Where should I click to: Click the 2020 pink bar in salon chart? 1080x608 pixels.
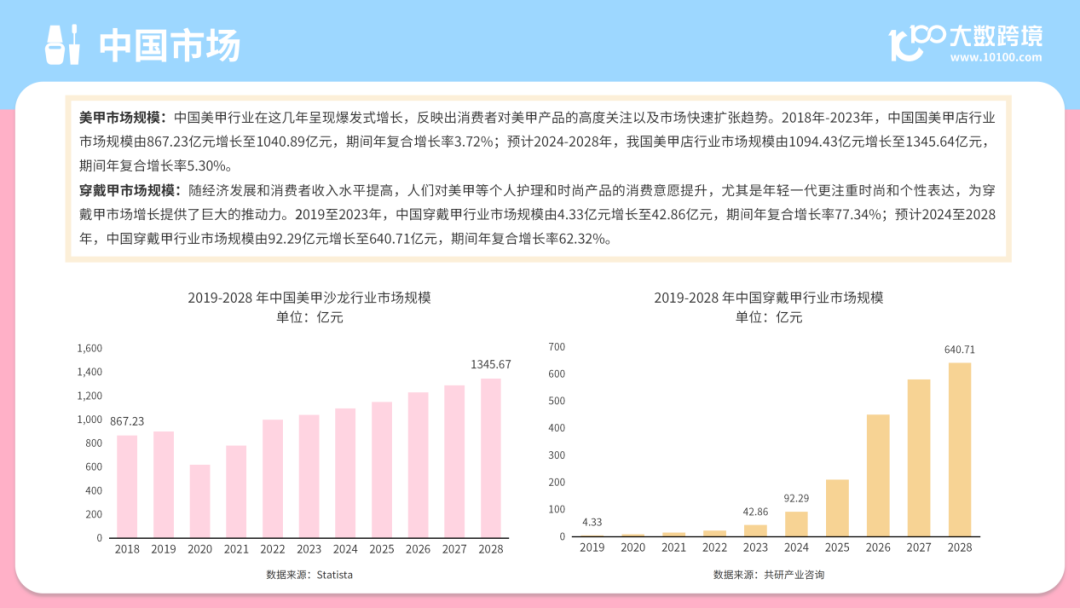click(200, 501)
